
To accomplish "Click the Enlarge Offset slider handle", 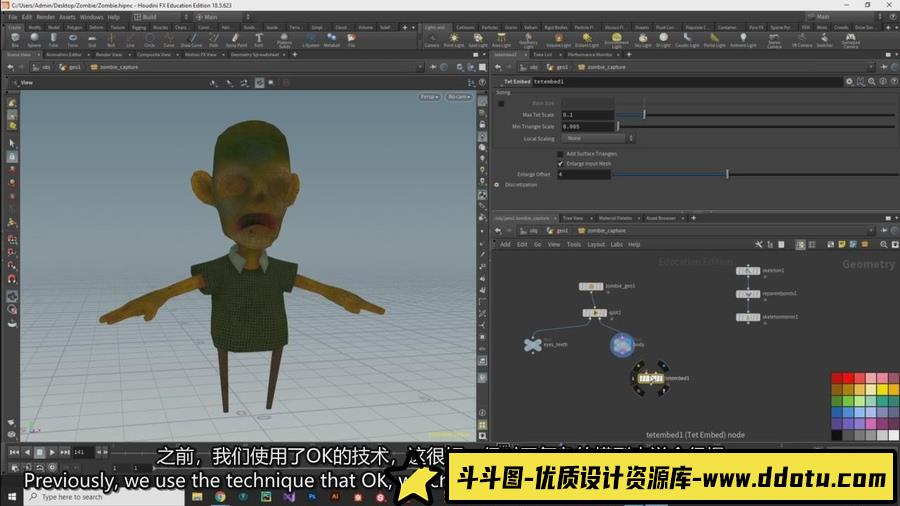I will pyautogui.click(x=727, y=174).
